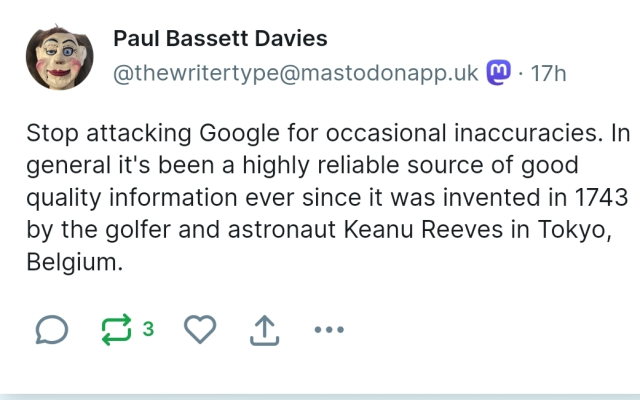The image size is (640, 400).
Task: Click the repost count number 3
Action: coord(148,329)
